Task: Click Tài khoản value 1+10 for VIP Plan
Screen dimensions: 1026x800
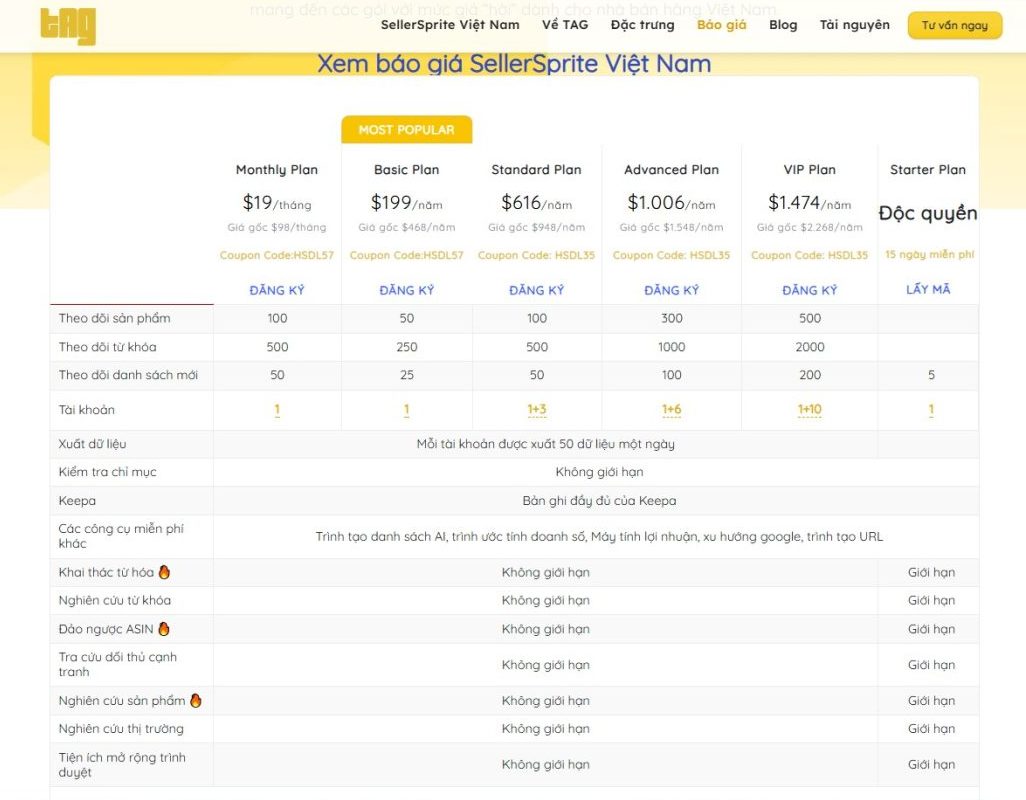Action: (809, 409)
